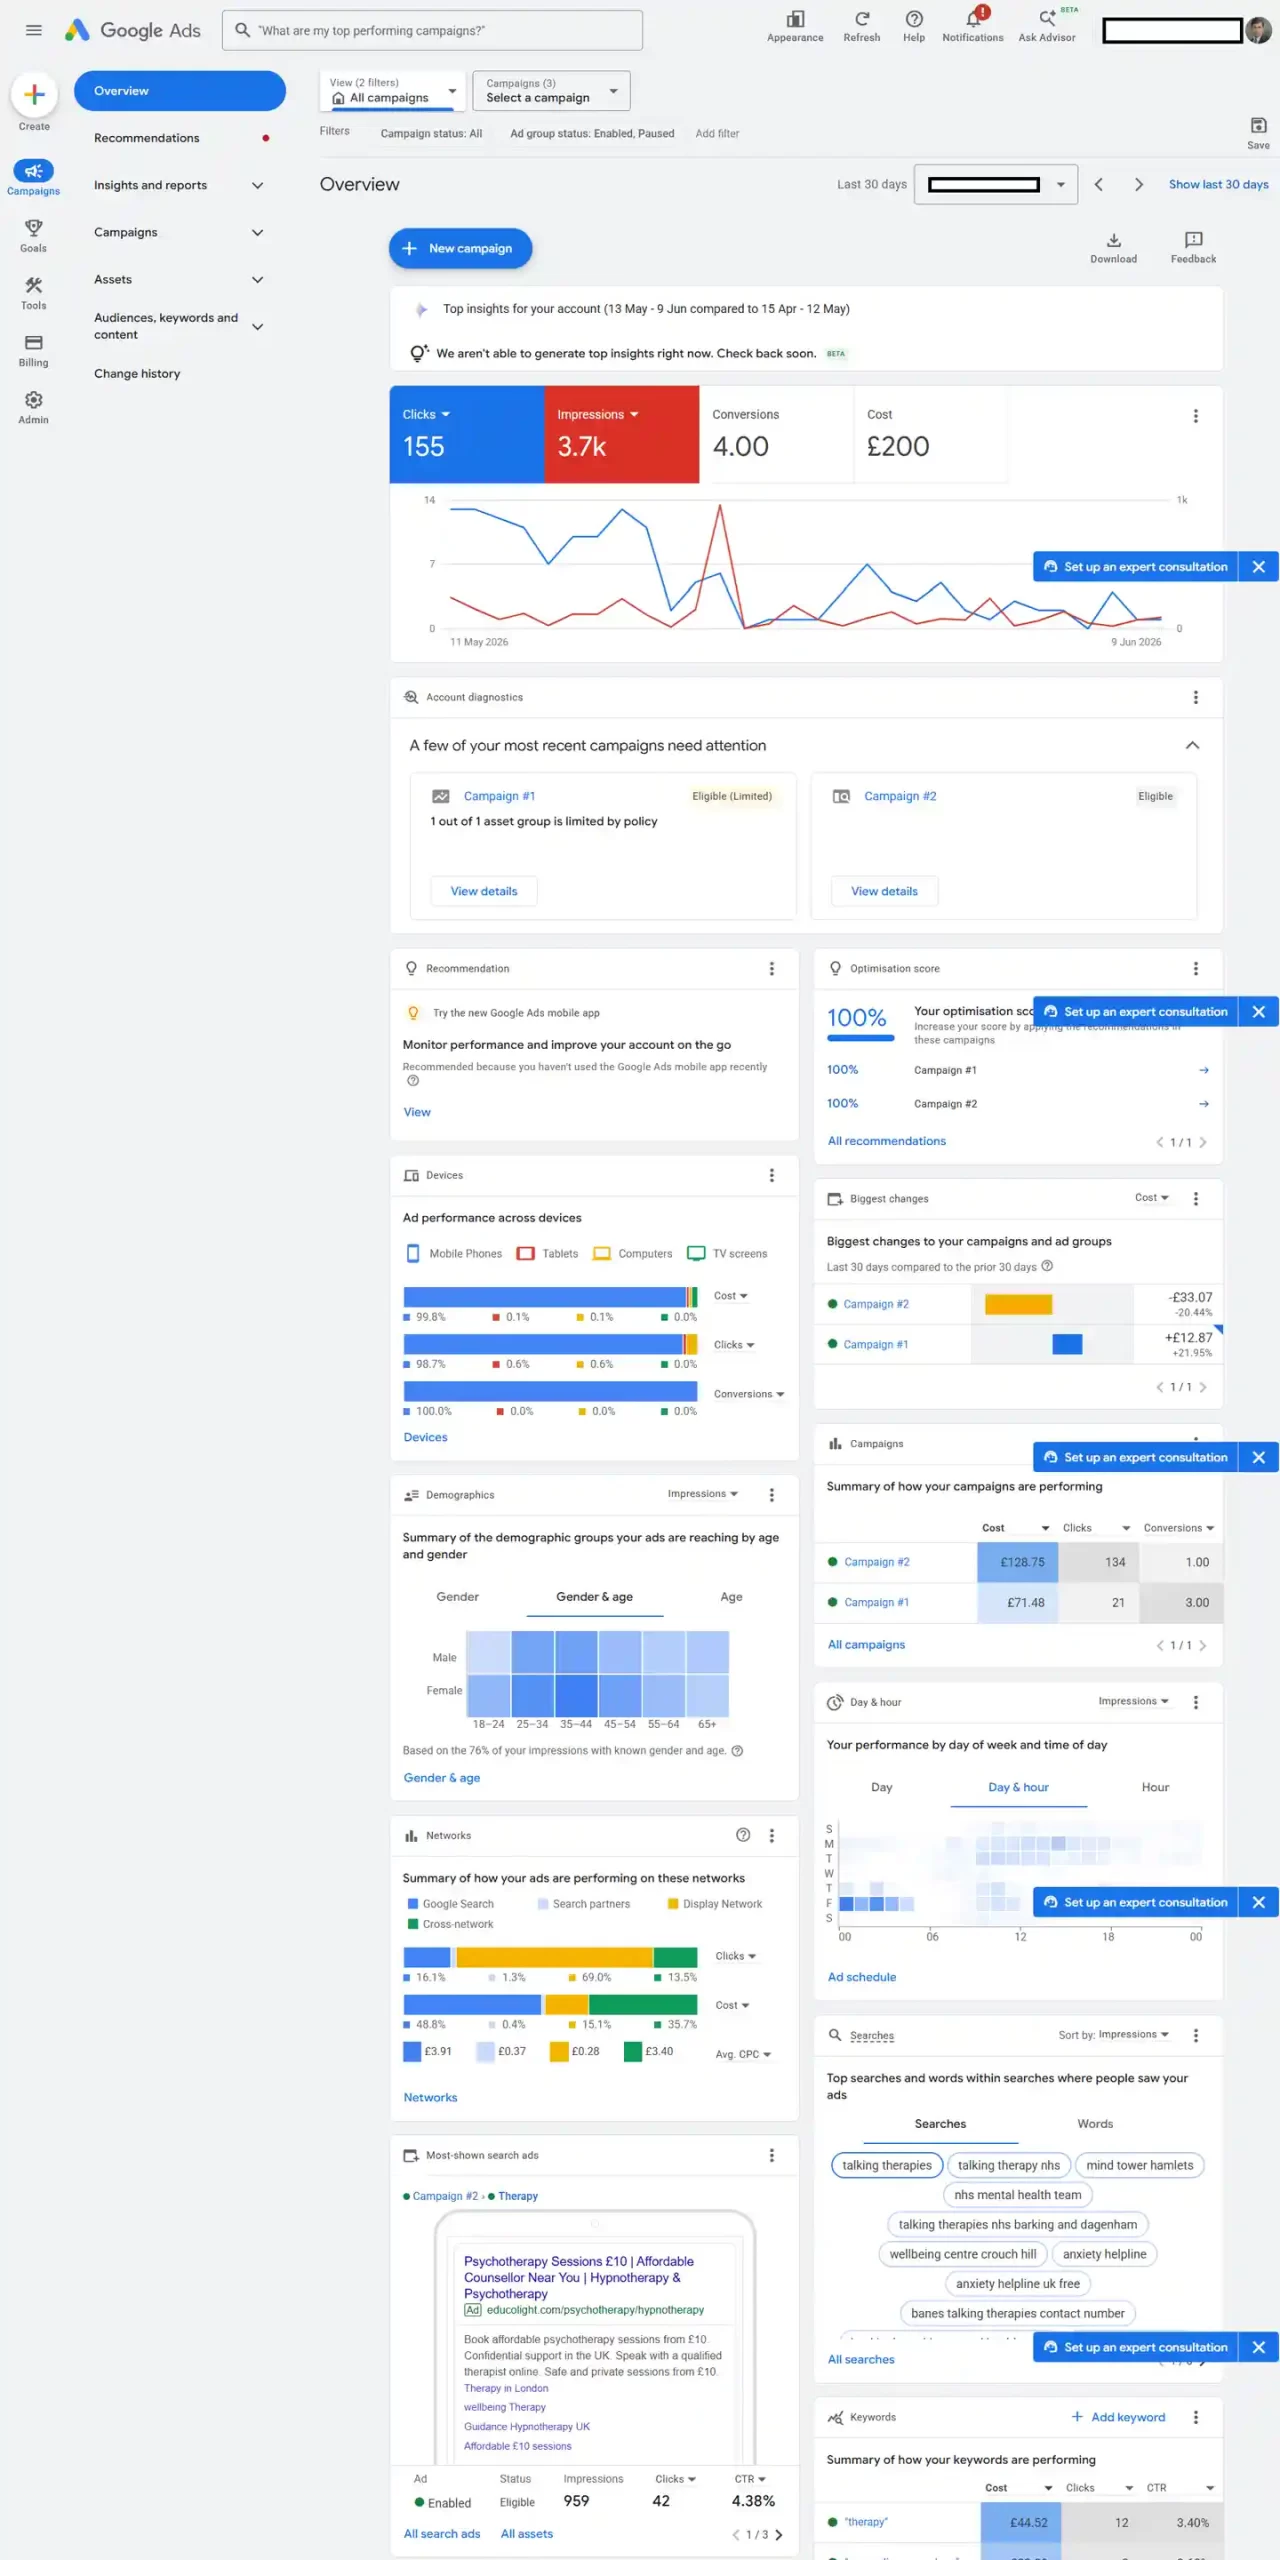Open Select a campaign dropdown
This screenshot has height=2560, width=1280.
pos(552,91)
